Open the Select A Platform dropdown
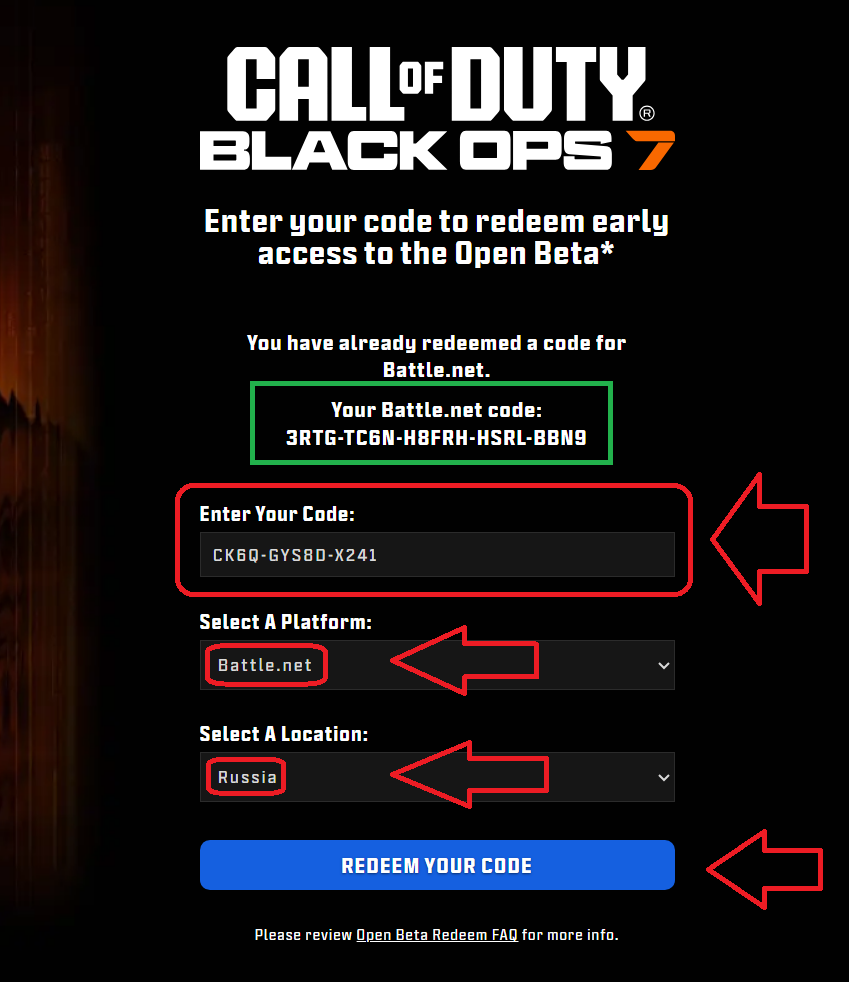The width and height of the screenshot is (849, 982). 437,665
